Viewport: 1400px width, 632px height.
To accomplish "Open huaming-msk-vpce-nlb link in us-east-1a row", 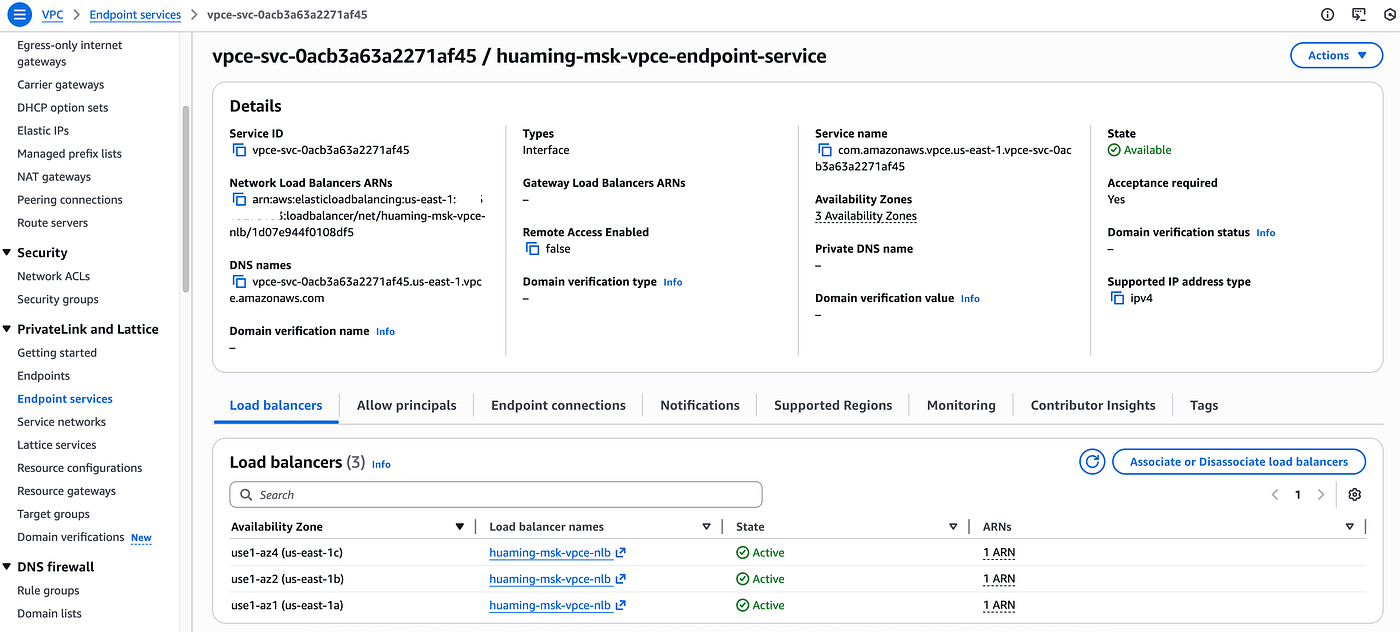I will pyautogui.click(x=550, y=605).
